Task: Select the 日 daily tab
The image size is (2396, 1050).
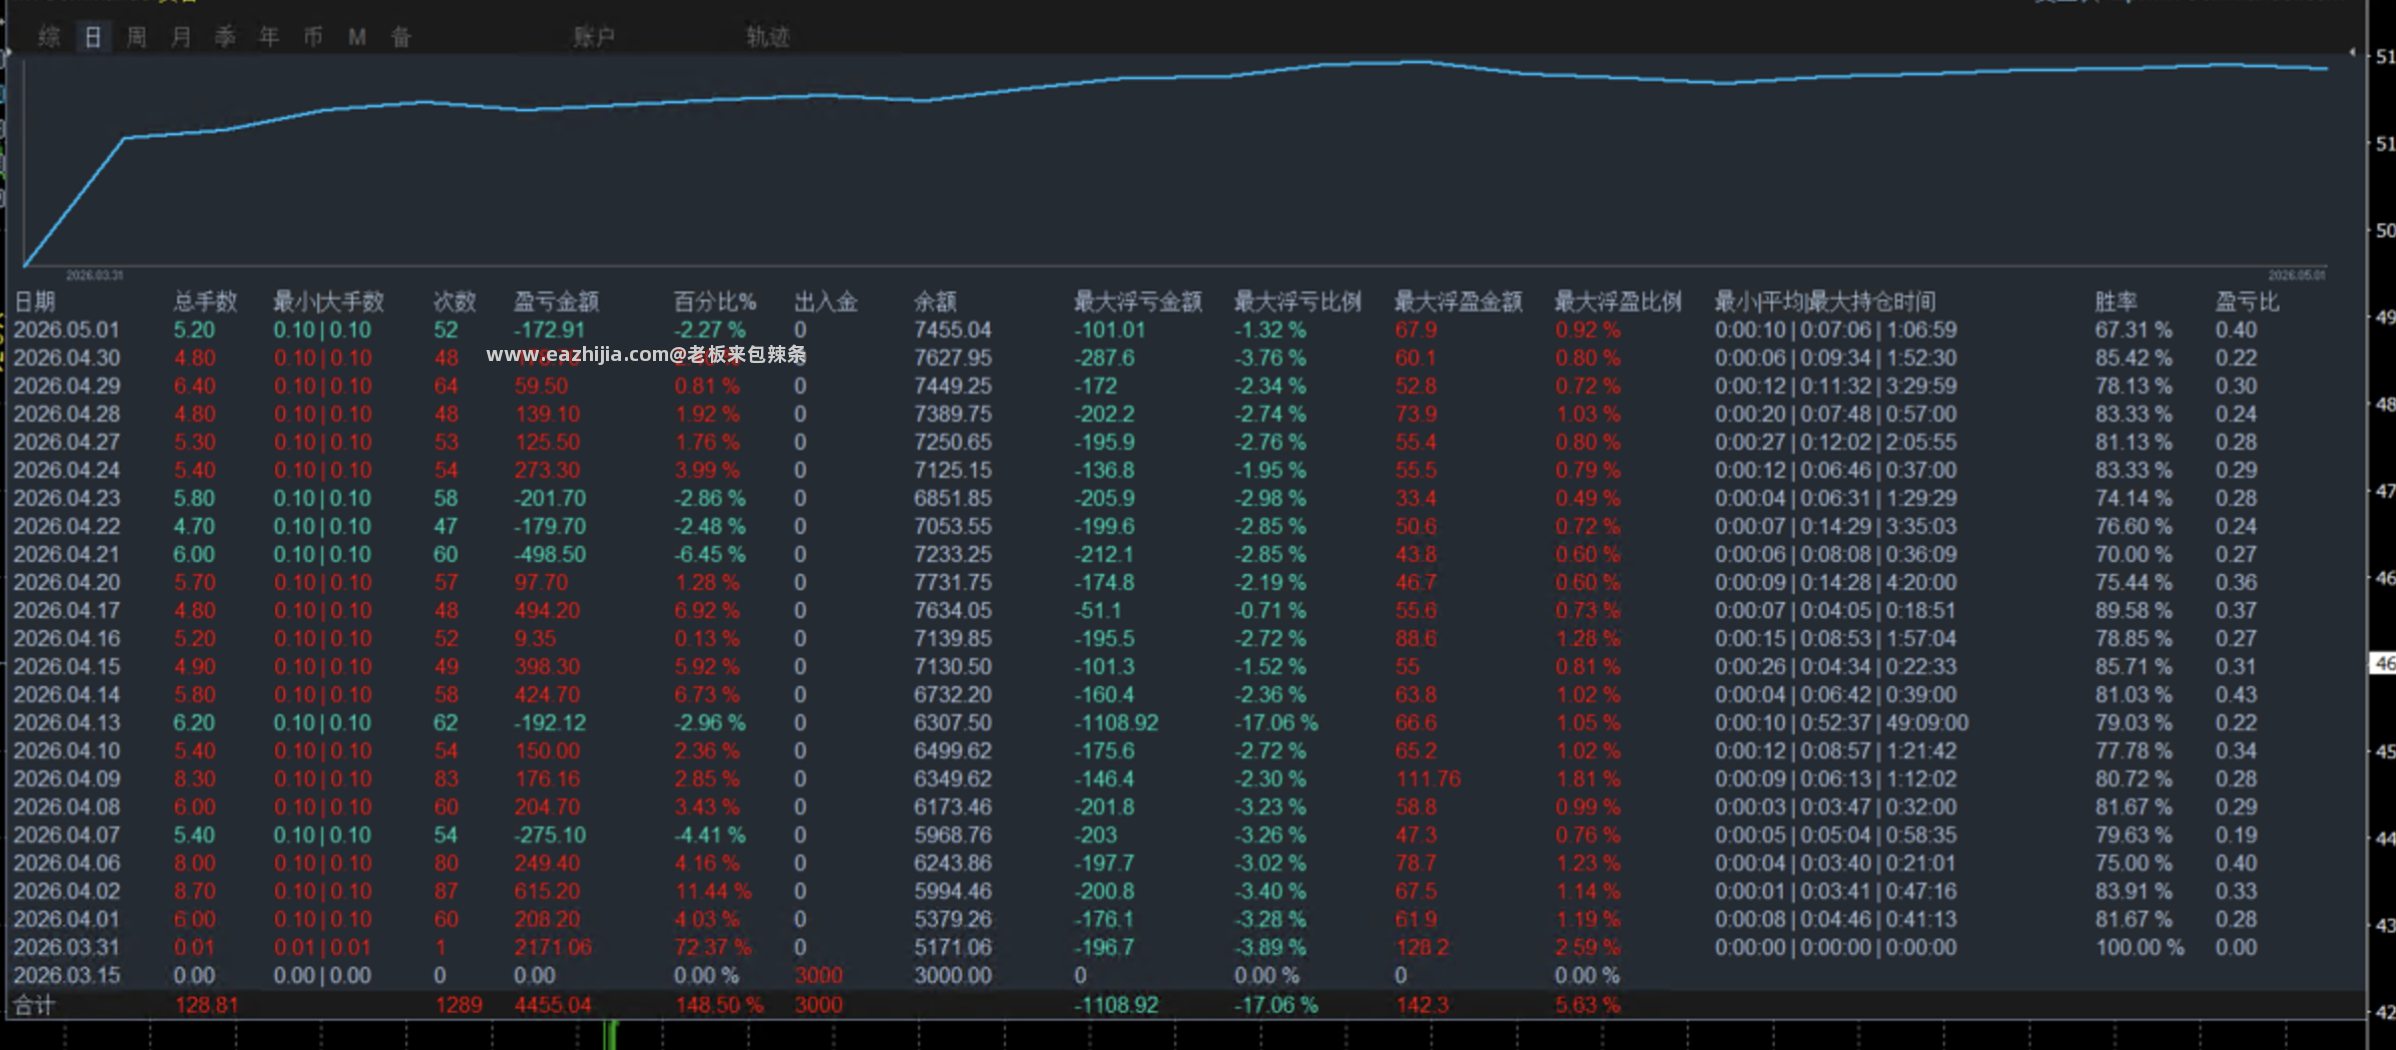Action: click(x=93, y=37)
